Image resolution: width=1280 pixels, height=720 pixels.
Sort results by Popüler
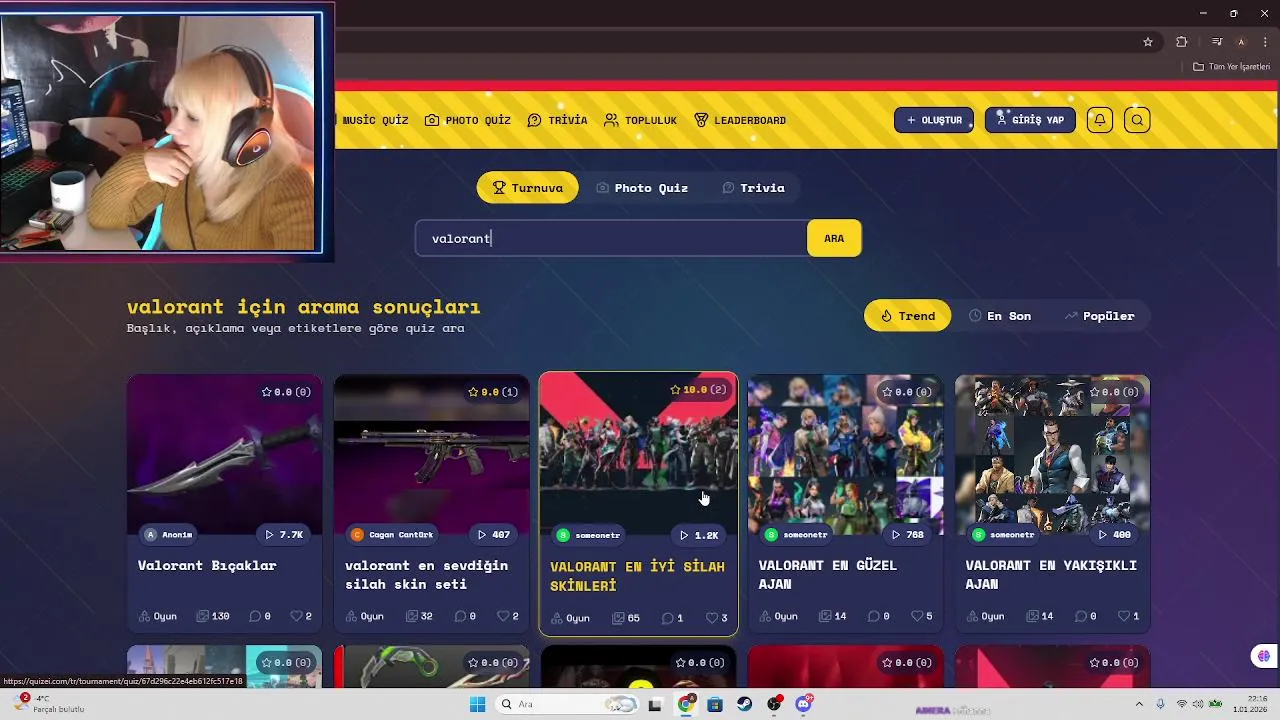[1100, 316]
